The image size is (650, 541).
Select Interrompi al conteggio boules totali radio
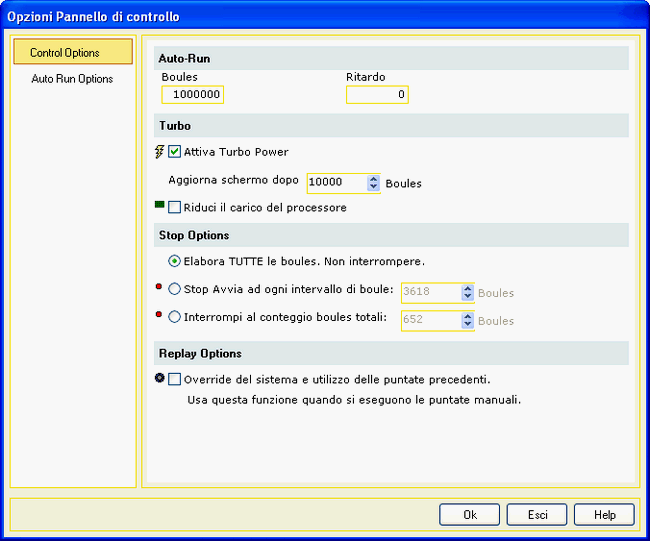coord(175,318)
